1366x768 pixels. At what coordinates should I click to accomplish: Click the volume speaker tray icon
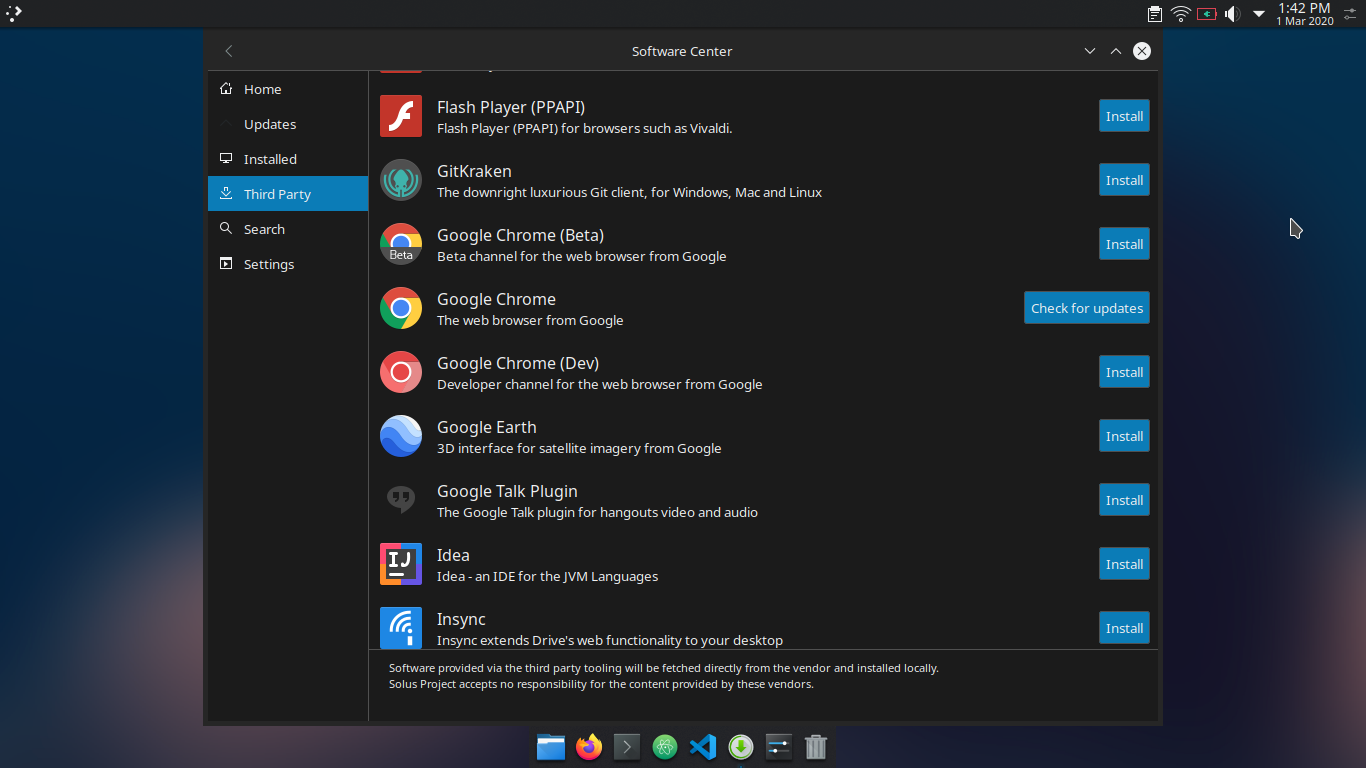(1232, 14)
